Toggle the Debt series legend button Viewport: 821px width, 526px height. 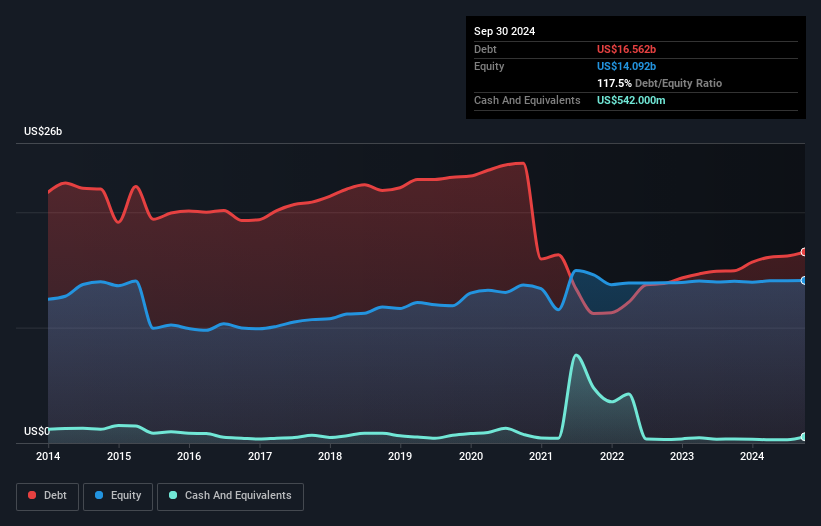(x=48, y=496)
